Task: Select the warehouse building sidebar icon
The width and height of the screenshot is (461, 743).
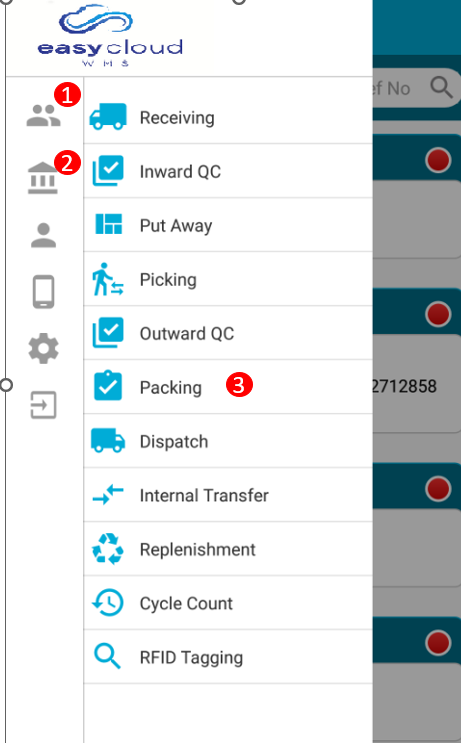Action: click(x=43, y=178)
